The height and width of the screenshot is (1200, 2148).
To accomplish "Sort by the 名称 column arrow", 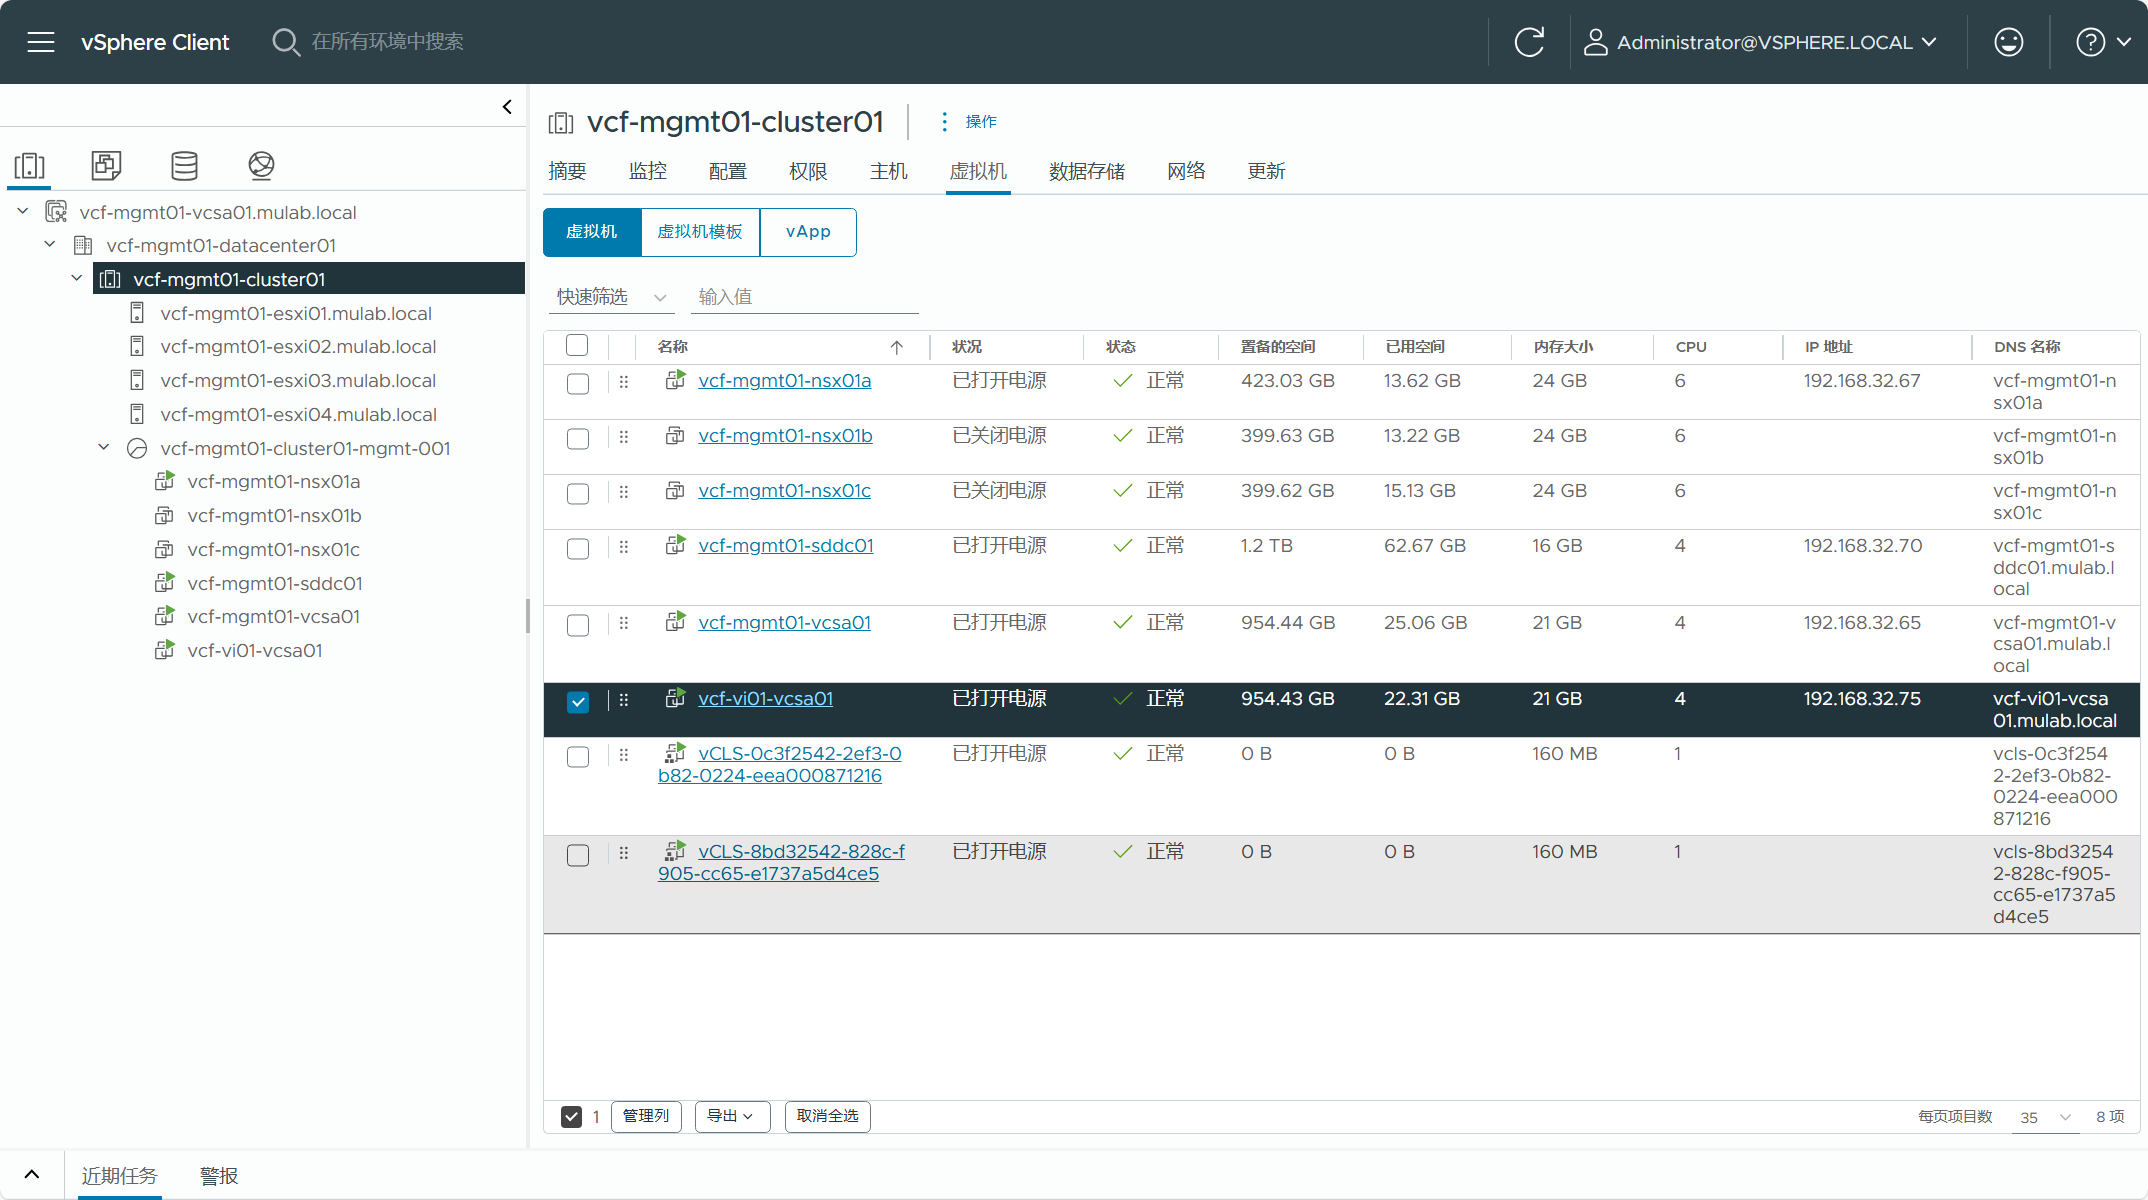I will (896, 347).
